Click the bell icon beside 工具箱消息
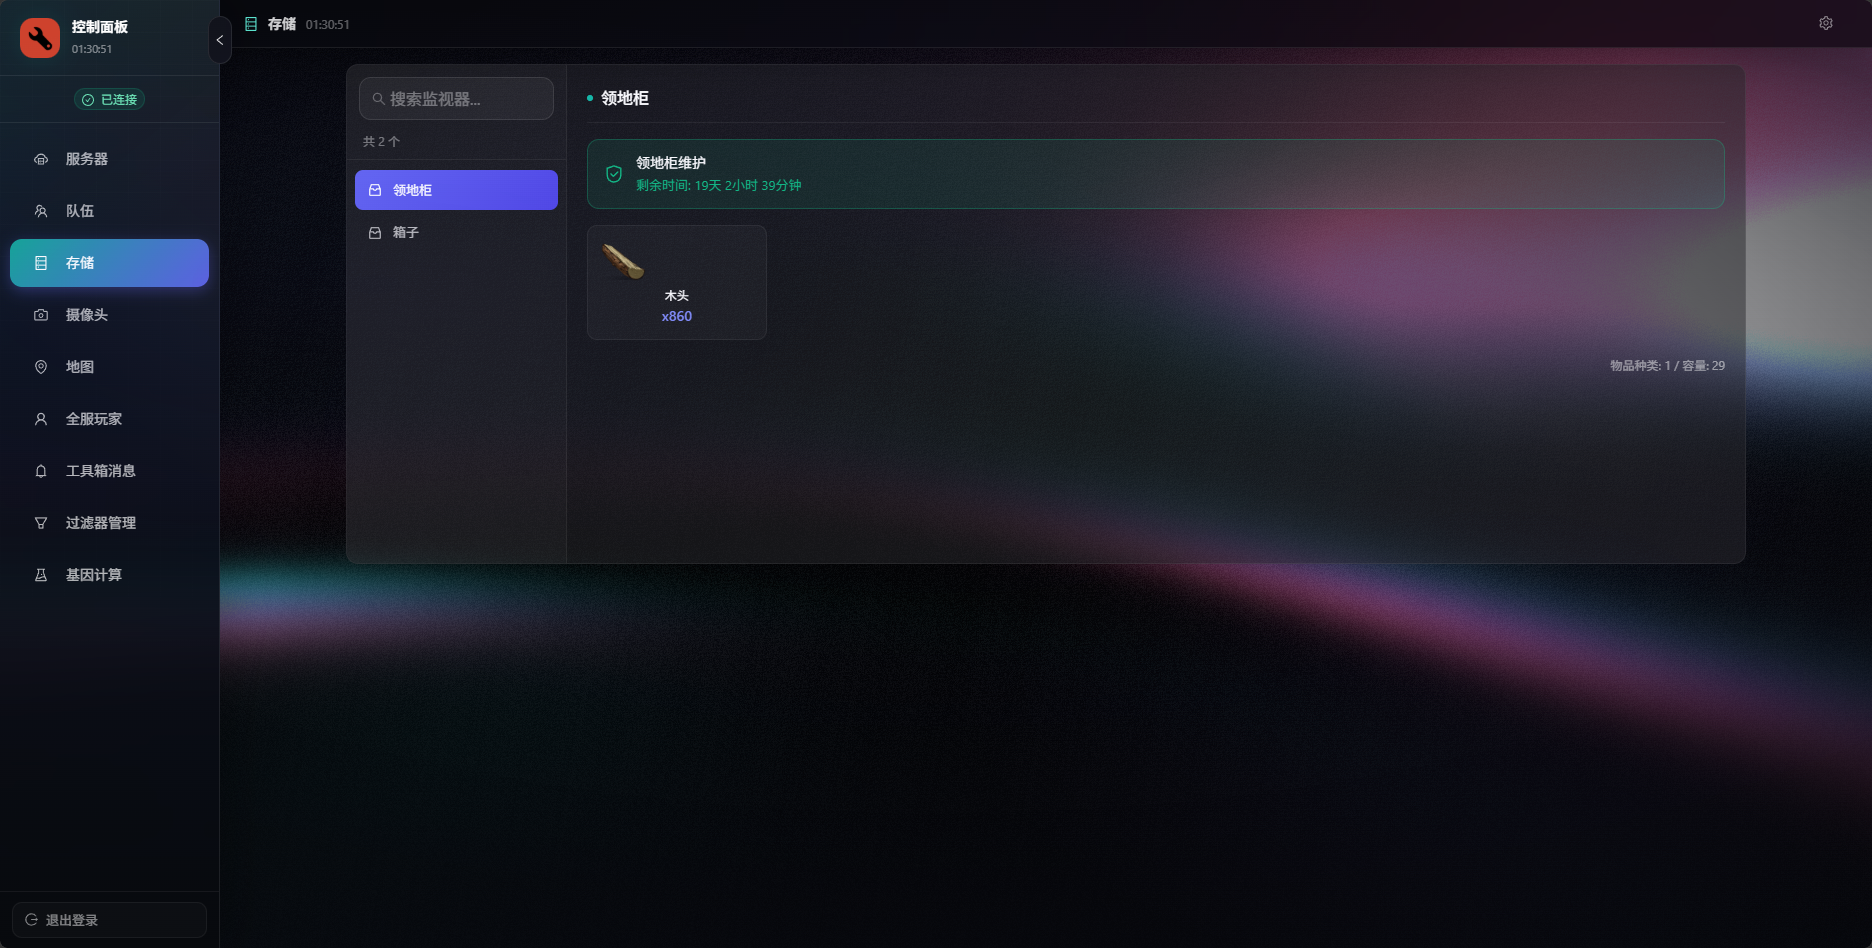The height and width of the screenshot is (948, 1872). [x=41, y=471]
